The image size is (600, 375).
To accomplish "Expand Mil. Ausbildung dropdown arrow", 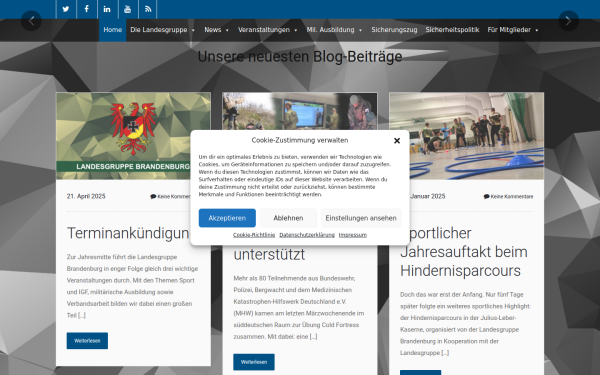I will coord(360,30).
